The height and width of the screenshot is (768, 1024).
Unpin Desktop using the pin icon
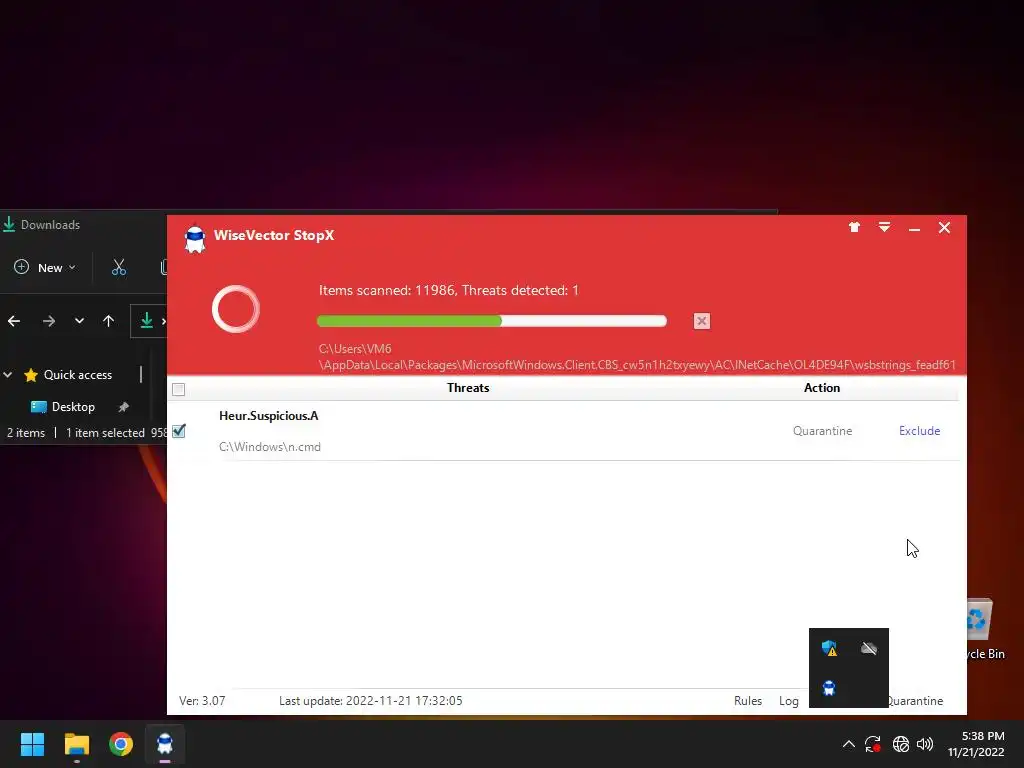[x=123, y=407]
